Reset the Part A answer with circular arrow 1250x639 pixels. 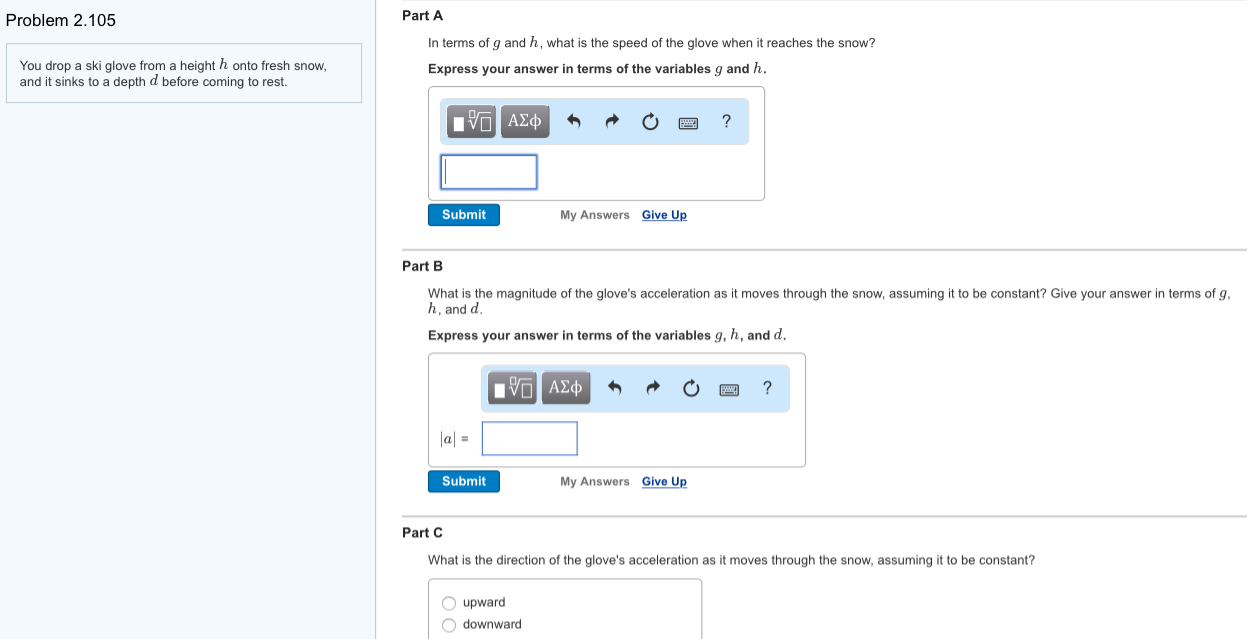tap(650, 120)
